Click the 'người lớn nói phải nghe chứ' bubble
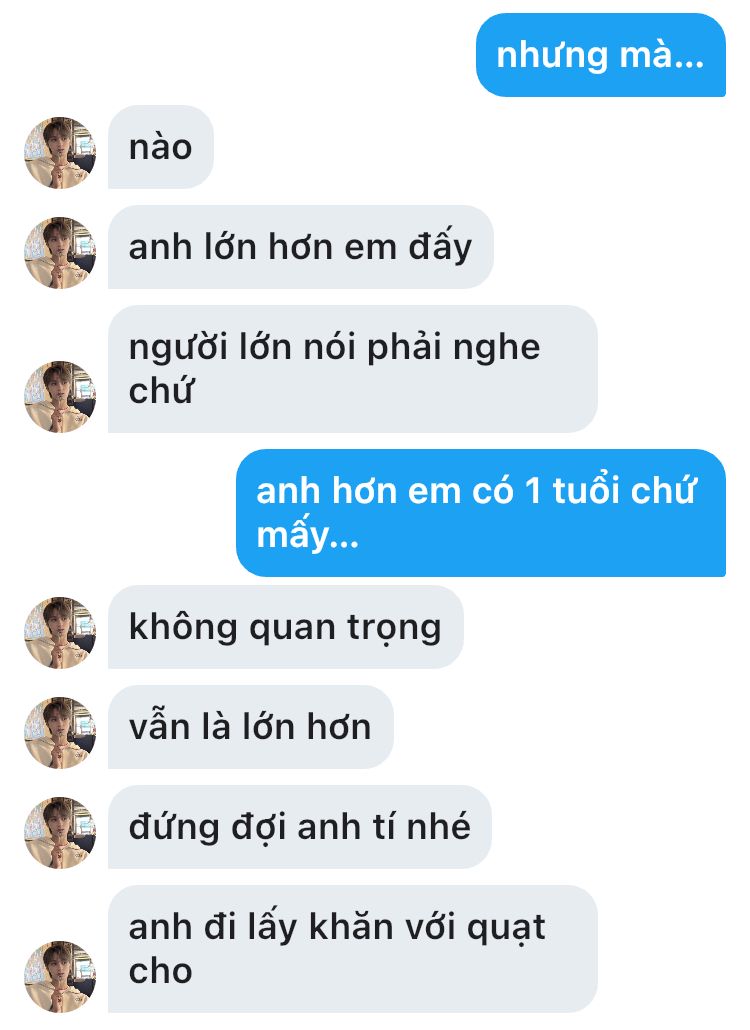The width and height of the screenshot is (750, 1030). click(x=353, y=369)
